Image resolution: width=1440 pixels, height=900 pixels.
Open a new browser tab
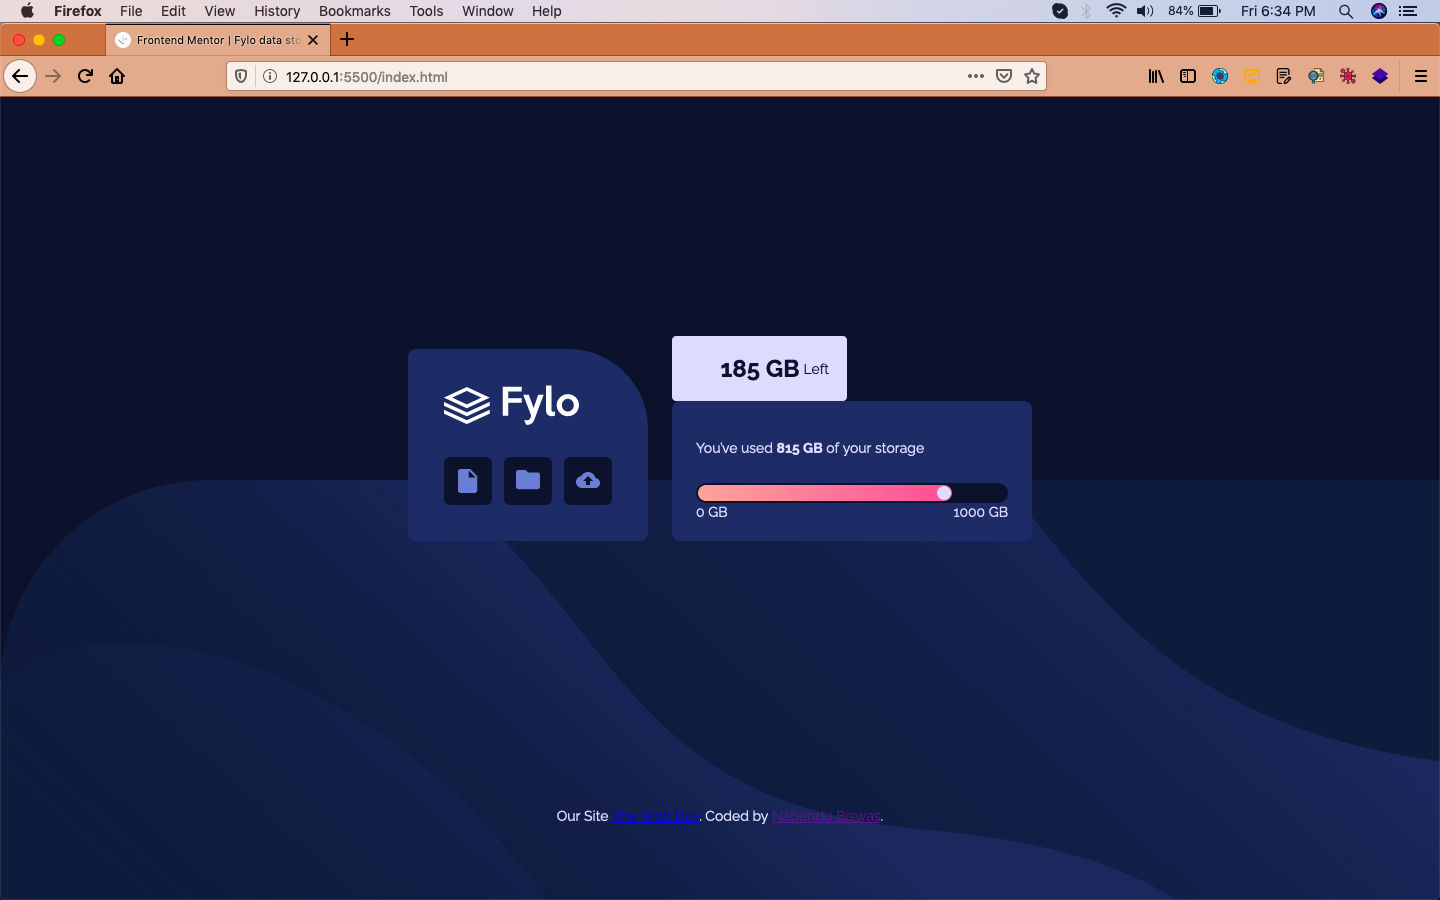347,40
